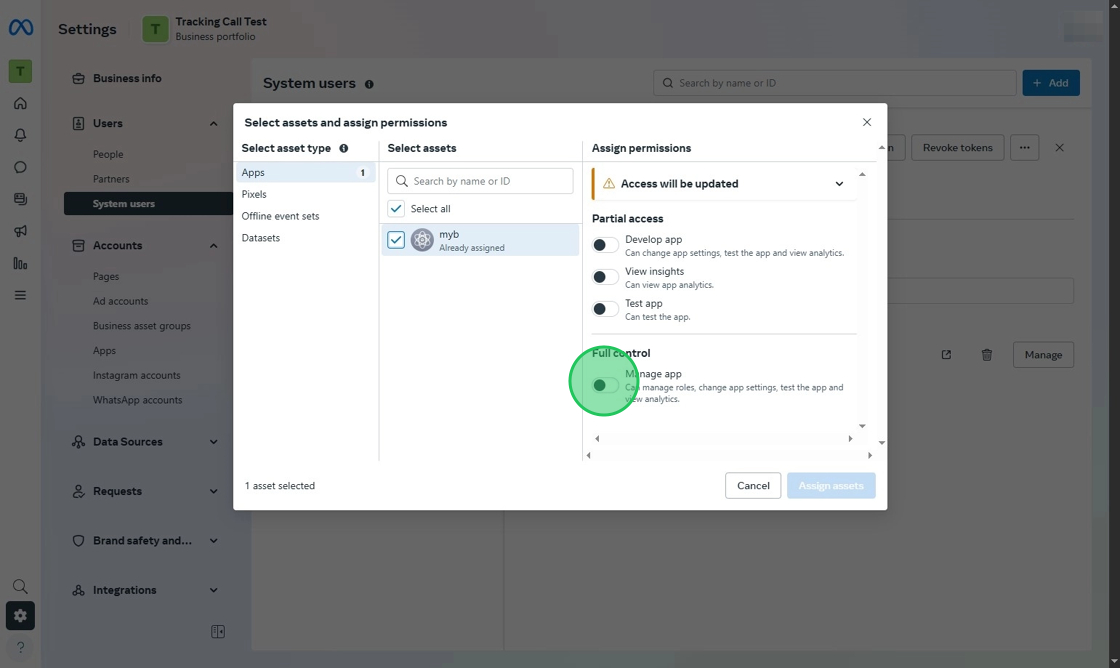Click the myb app atom icon
Image resolution: width=1120 pixels, height=668 pixels.
pyautogui.click(x=422, y=240)
